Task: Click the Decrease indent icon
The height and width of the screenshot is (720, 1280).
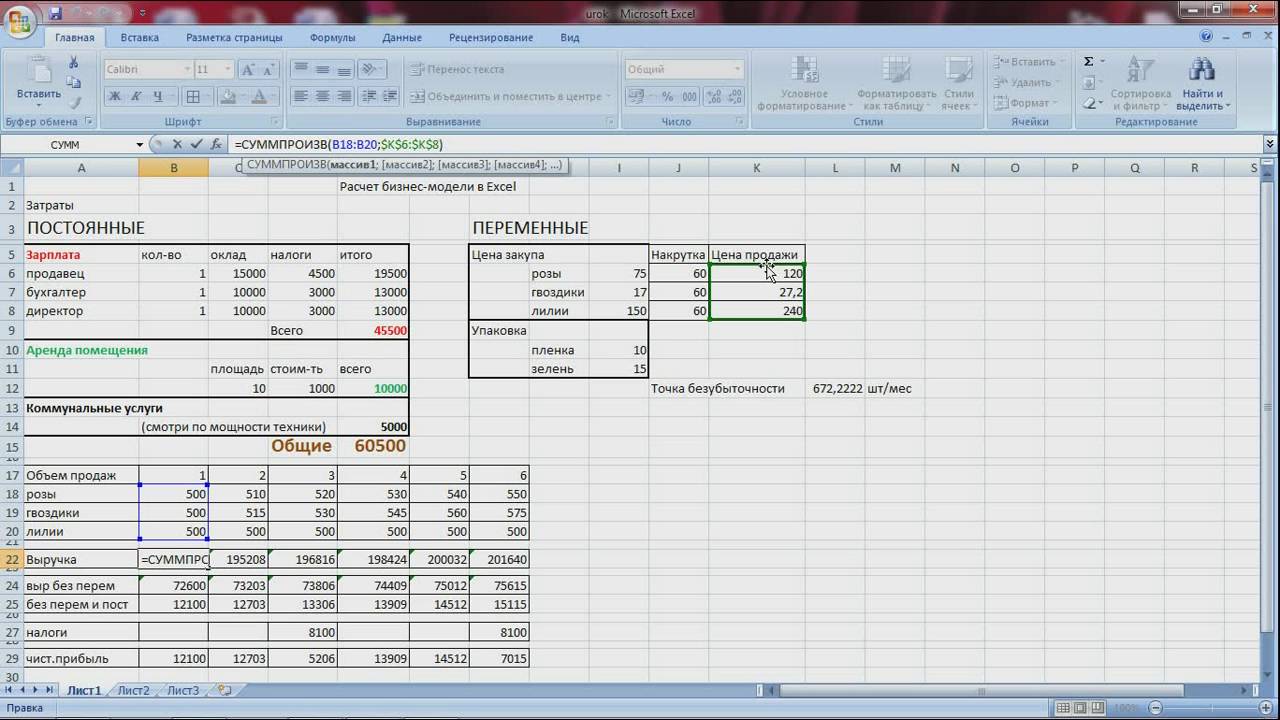Action: point(368,96)
